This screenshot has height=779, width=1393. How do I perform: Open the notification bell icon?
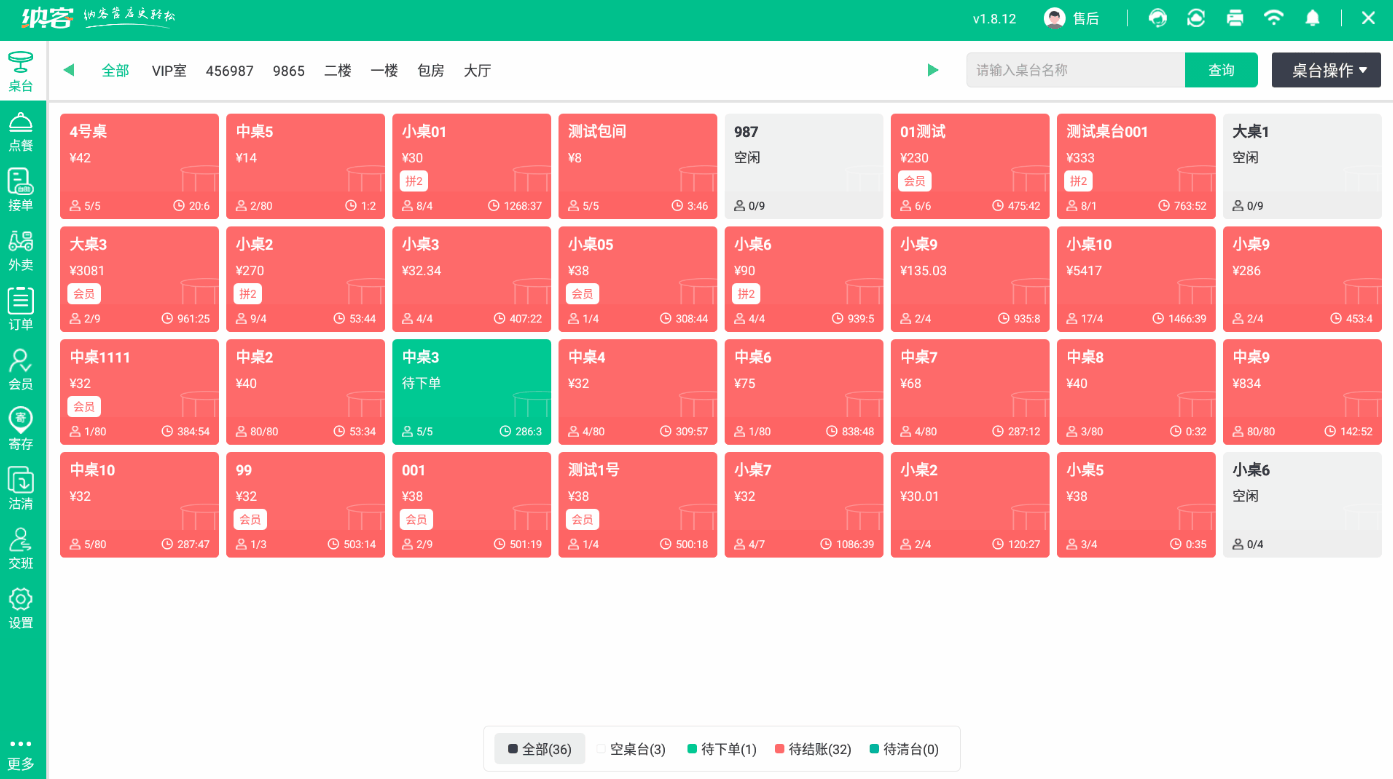[1312, 17]
